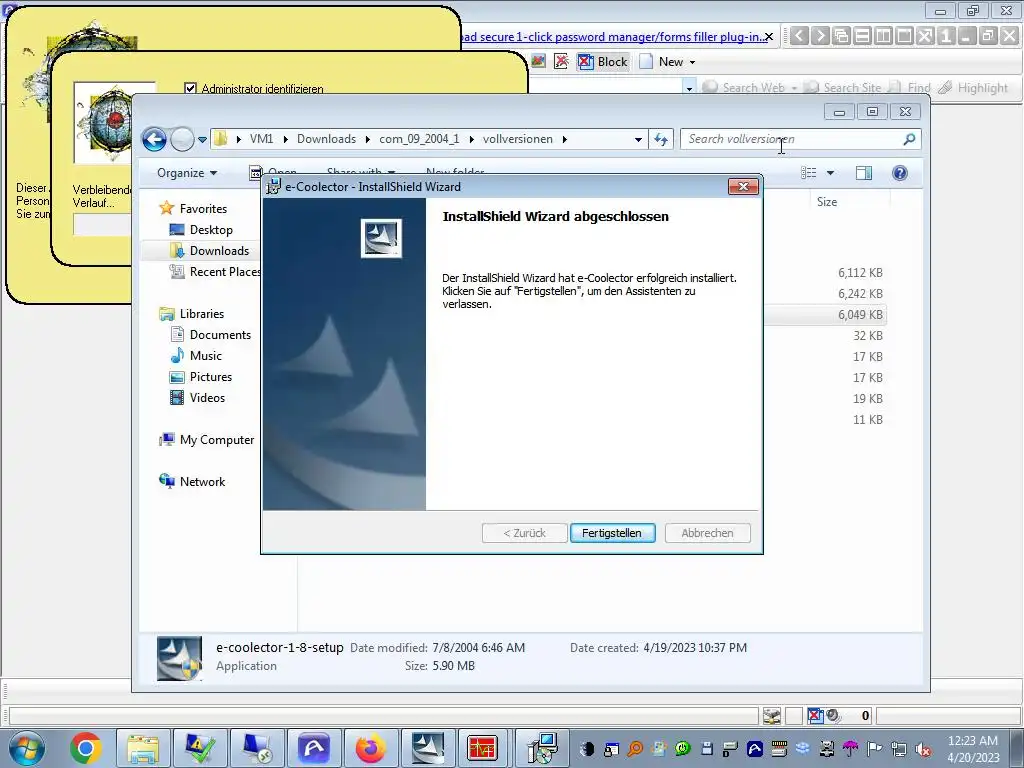This screenshot has height=768, width=1024.
Task: Click Fertigstellen to finish the installer
Action: tap(612, 533)
